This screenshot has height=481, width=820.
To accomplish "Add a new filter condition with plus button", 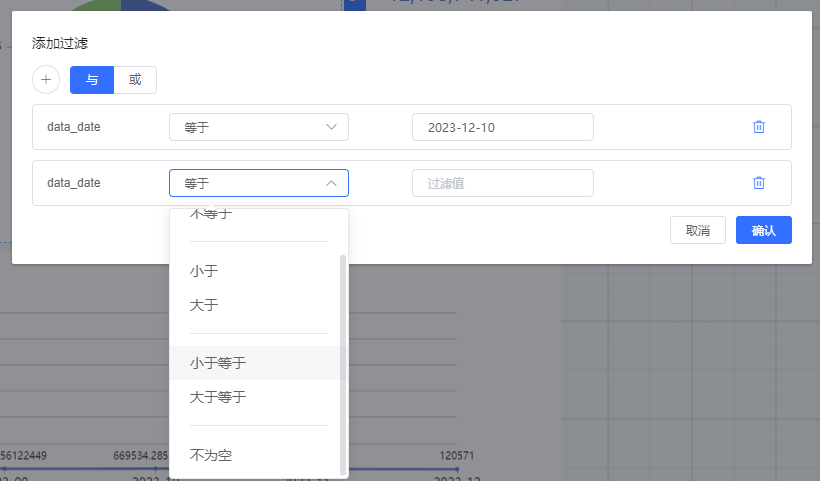I will (46, 80).
